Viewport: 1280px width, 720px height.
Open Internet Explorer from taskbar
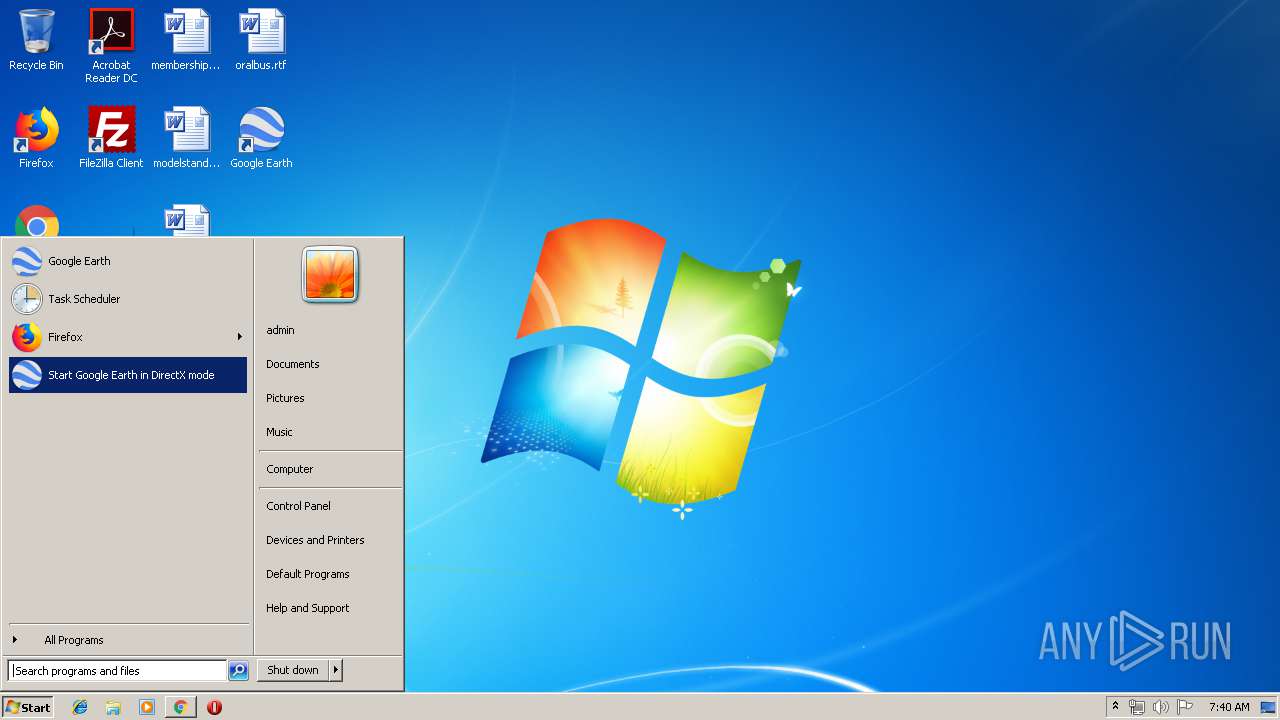point(80,707)
